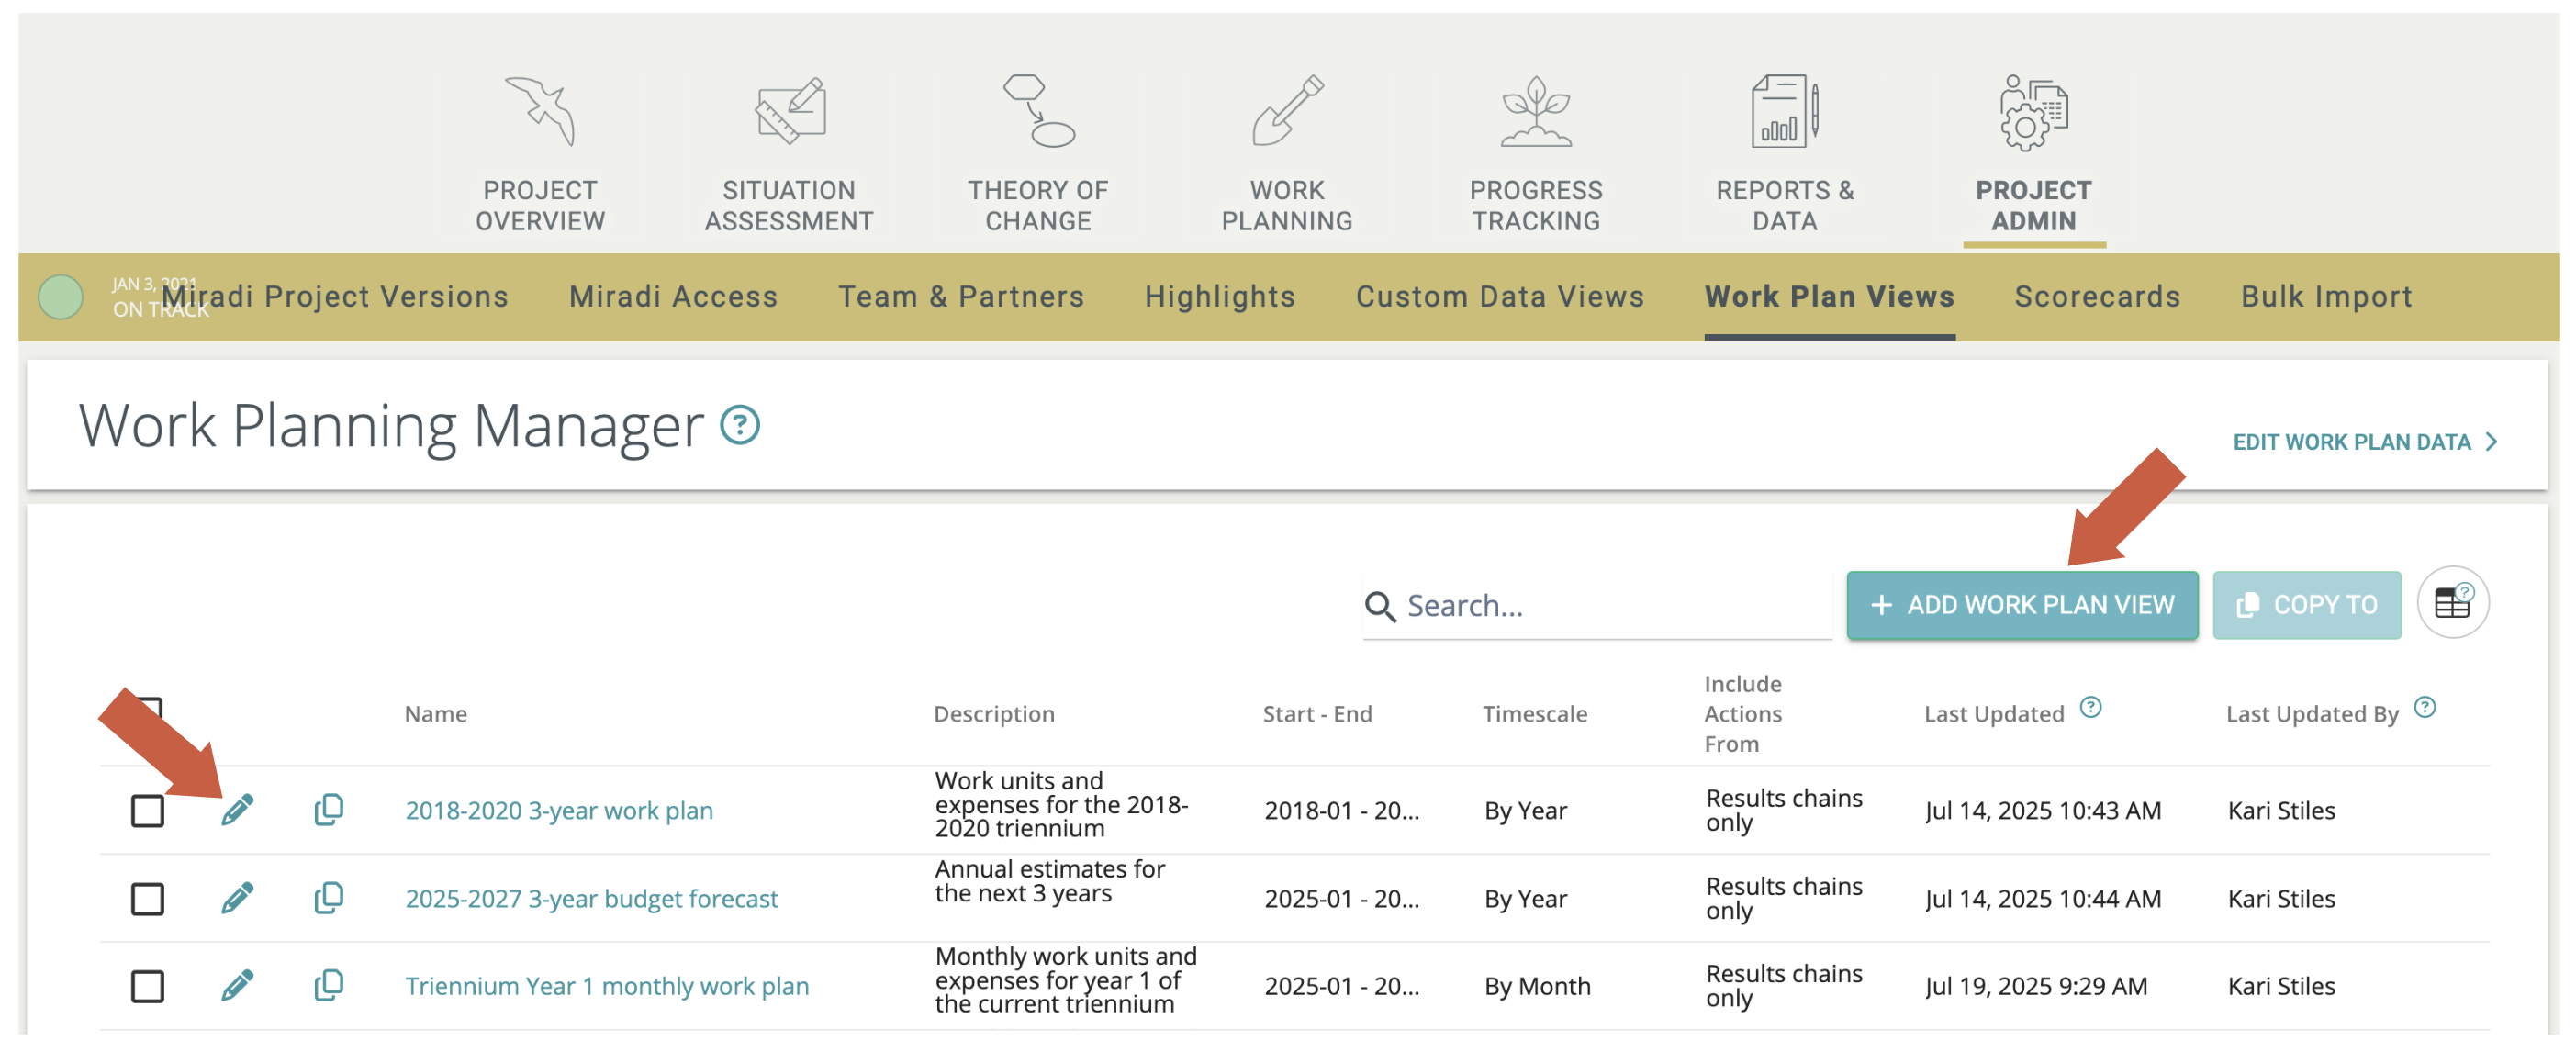This screenshot has height=1063, width=2576.
Task: Click help icon beside Last Updated By header
Action: click(2424, 707)
